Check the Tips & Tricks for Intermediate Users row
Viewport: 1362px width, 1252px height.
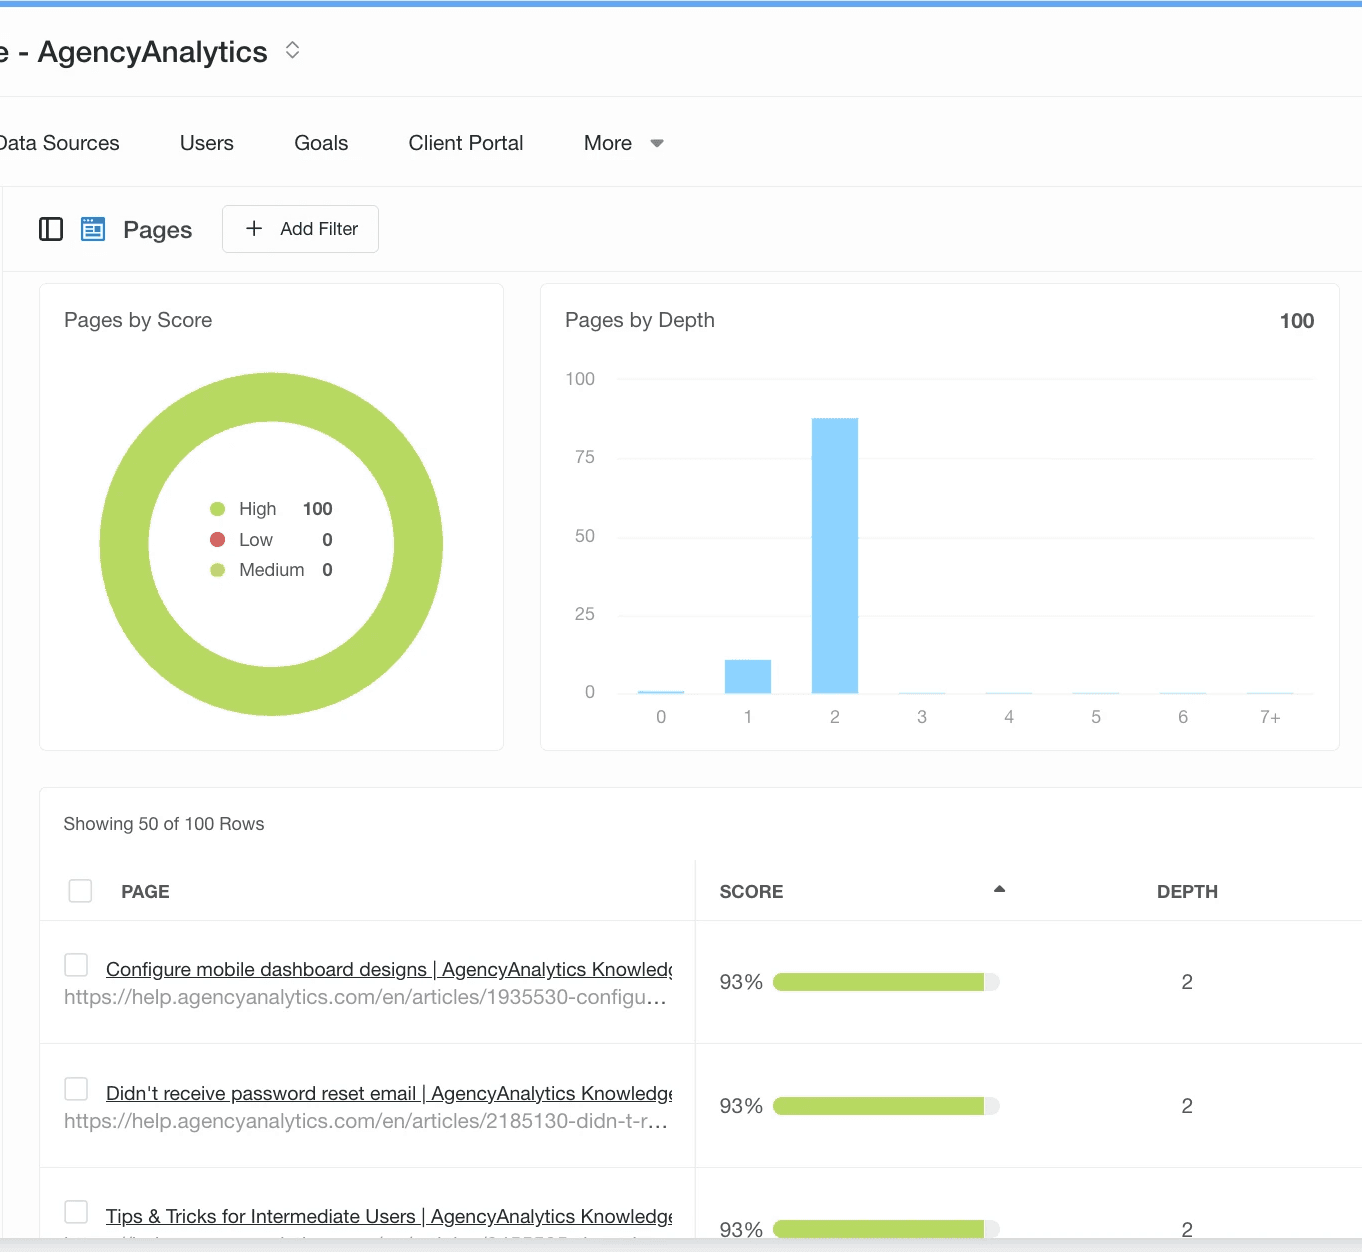point(76,1212)
